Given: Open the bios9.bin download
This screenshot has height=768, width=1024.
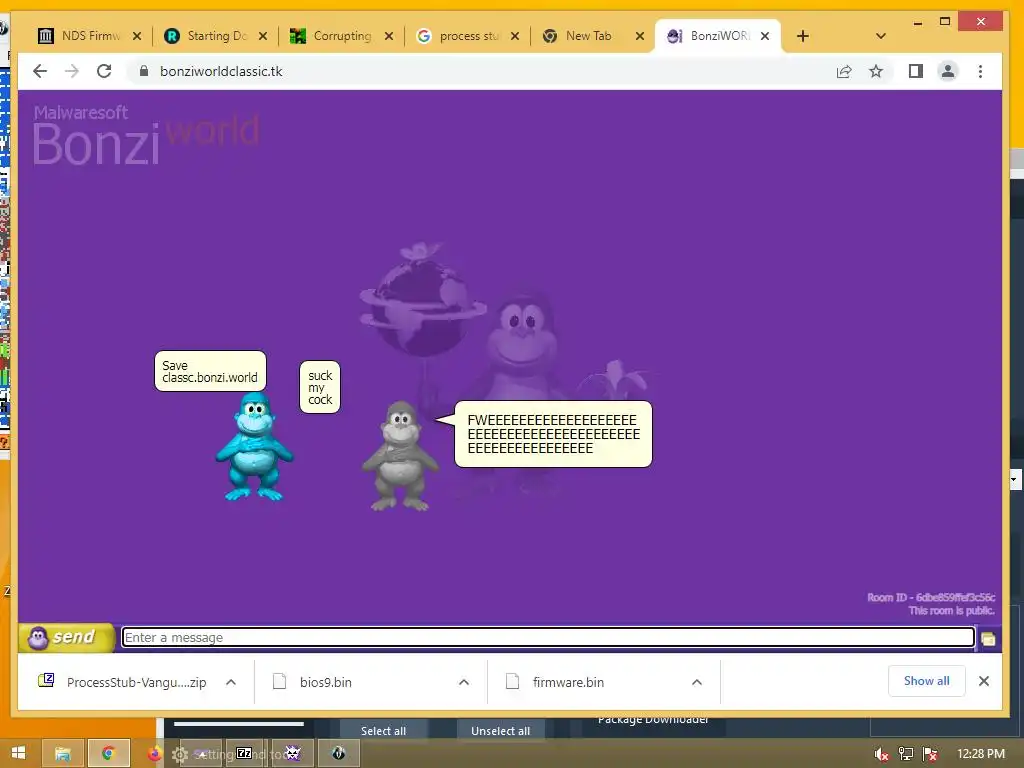Looking at the screenshot, I should coord(313,682).
